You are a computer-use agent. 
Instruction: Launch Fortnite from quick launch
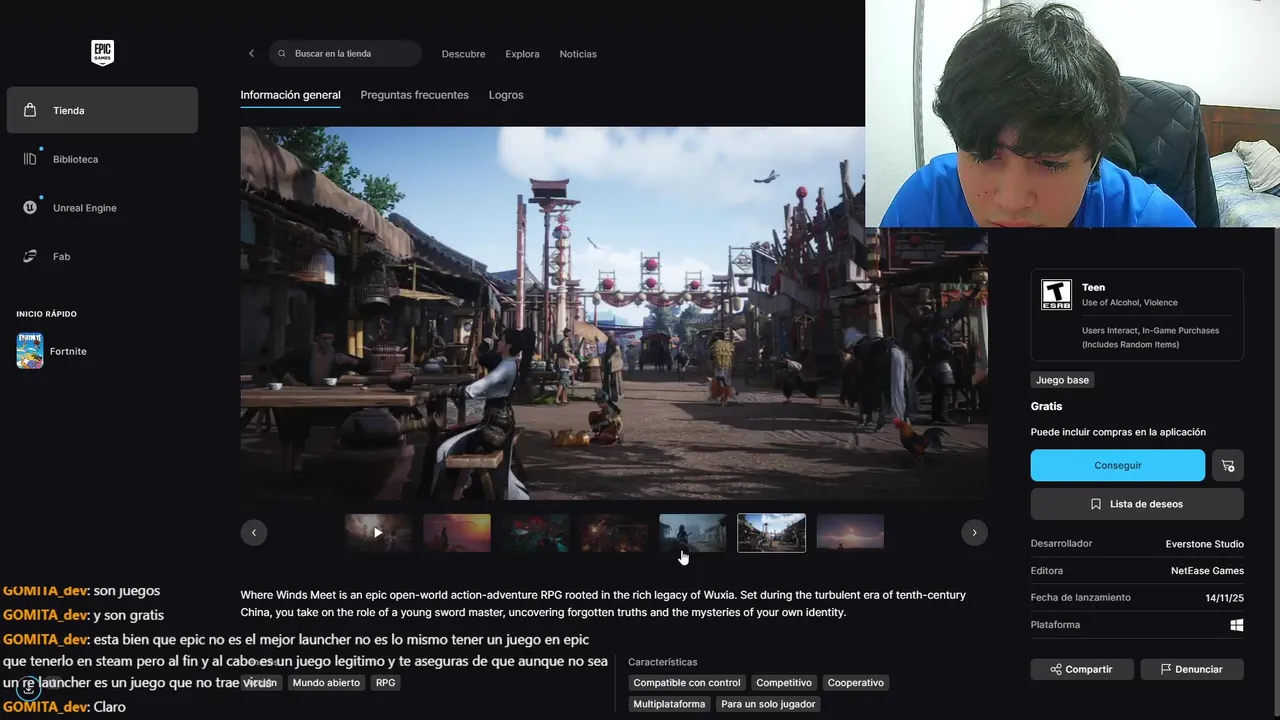52,351
